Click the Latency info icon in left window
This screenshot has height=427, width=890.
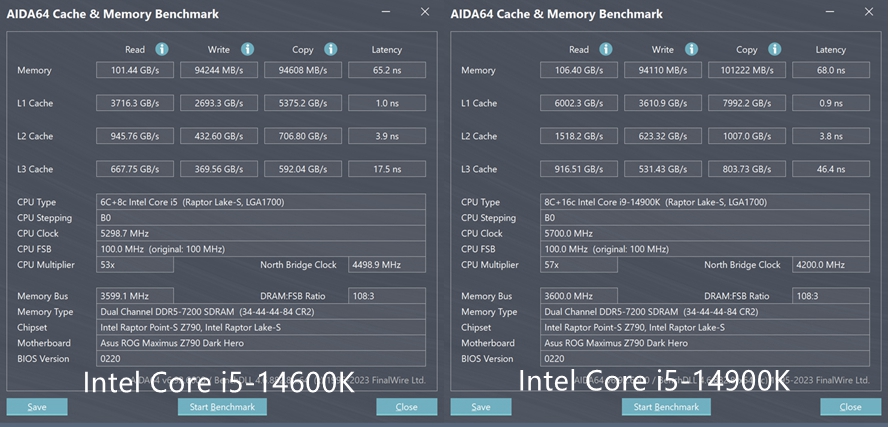pyautogui.click(x=387, y=49)
